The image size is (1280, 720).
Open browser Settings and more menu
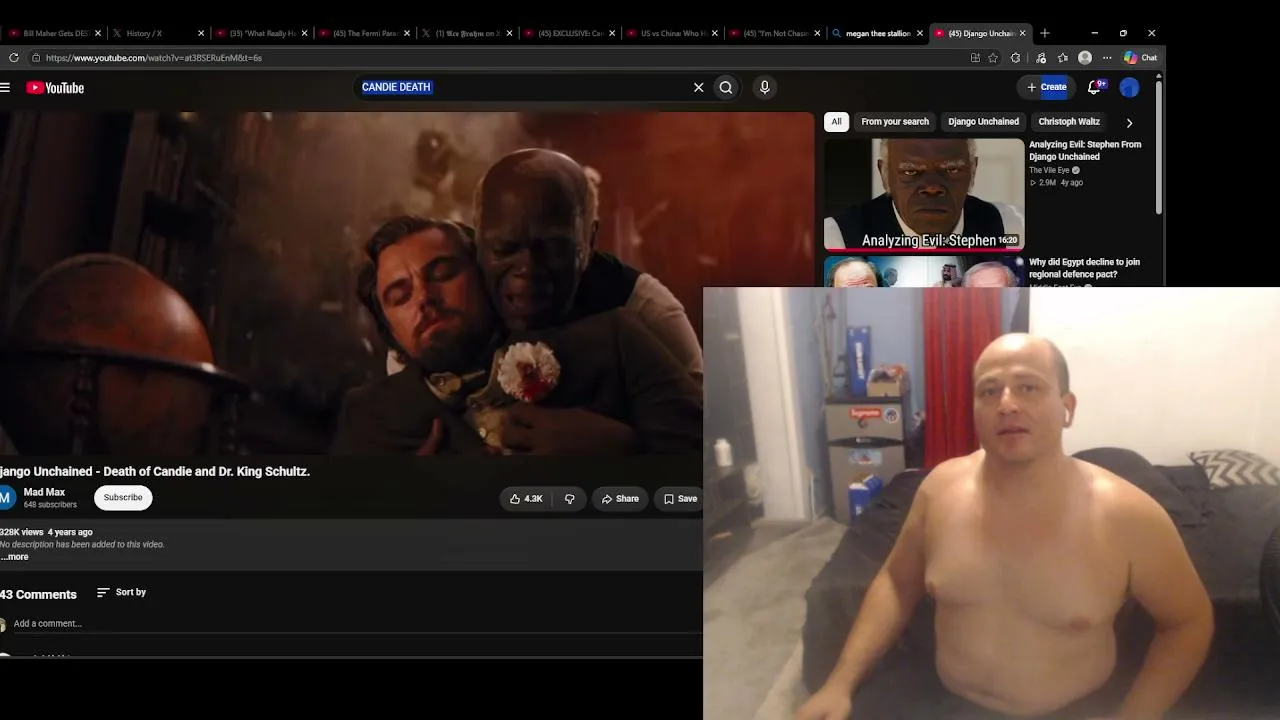click(x=1107, y=58)
